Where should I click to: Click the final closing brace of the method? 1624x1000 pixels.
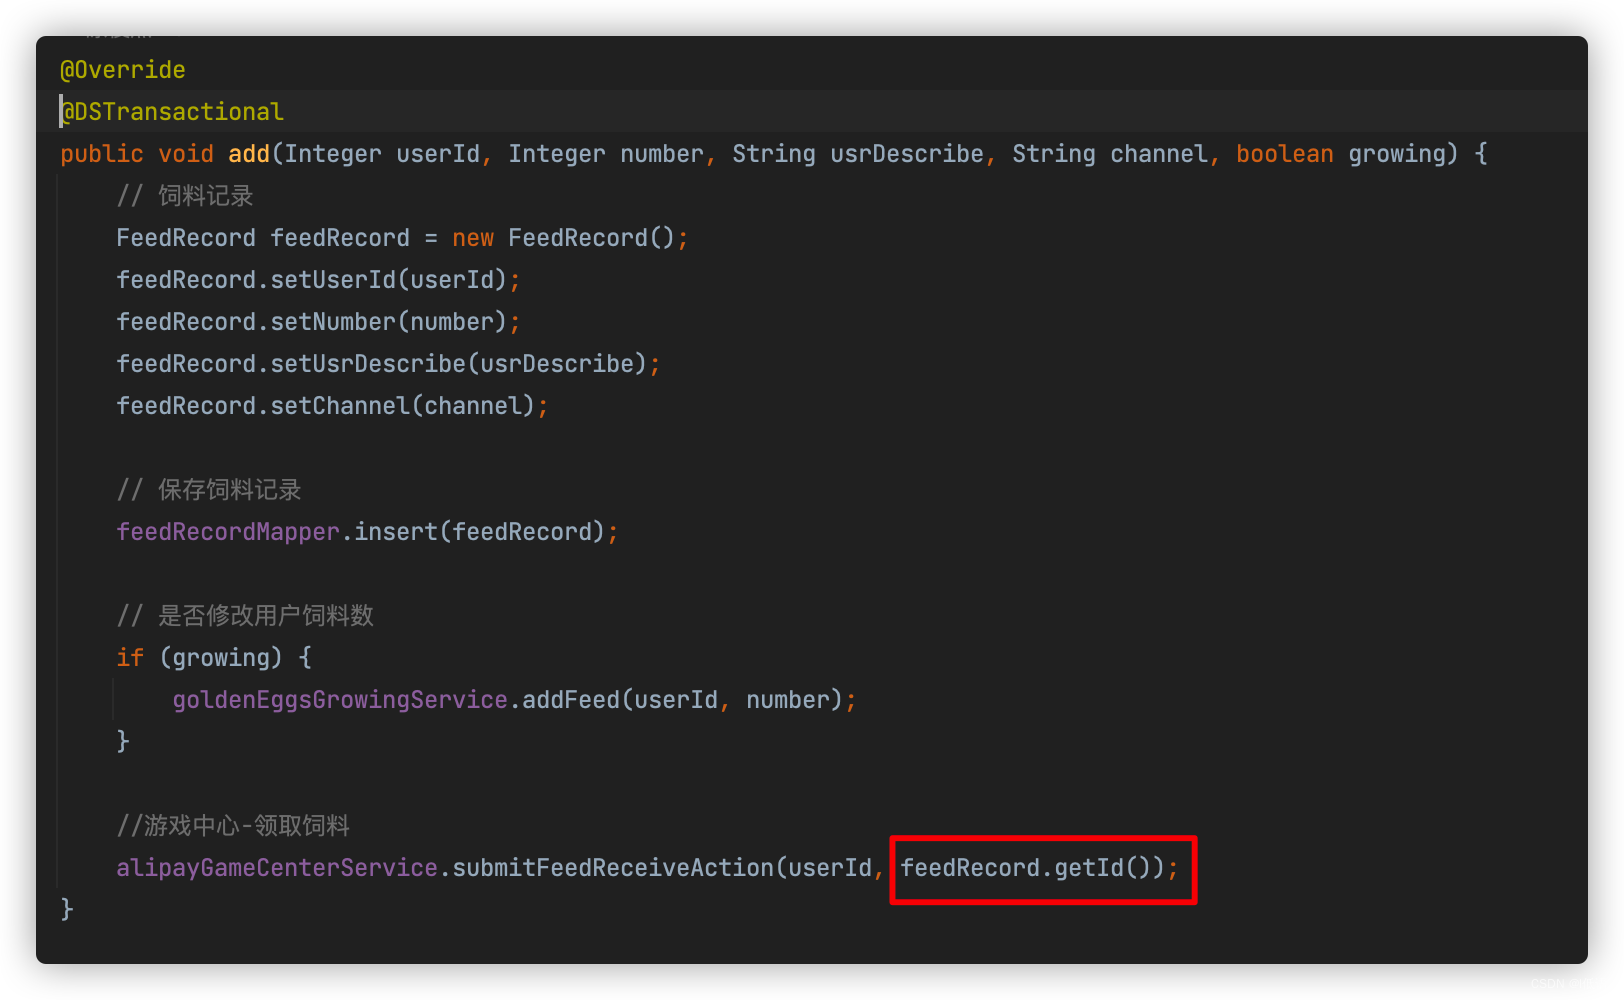[x=67, y=909]
